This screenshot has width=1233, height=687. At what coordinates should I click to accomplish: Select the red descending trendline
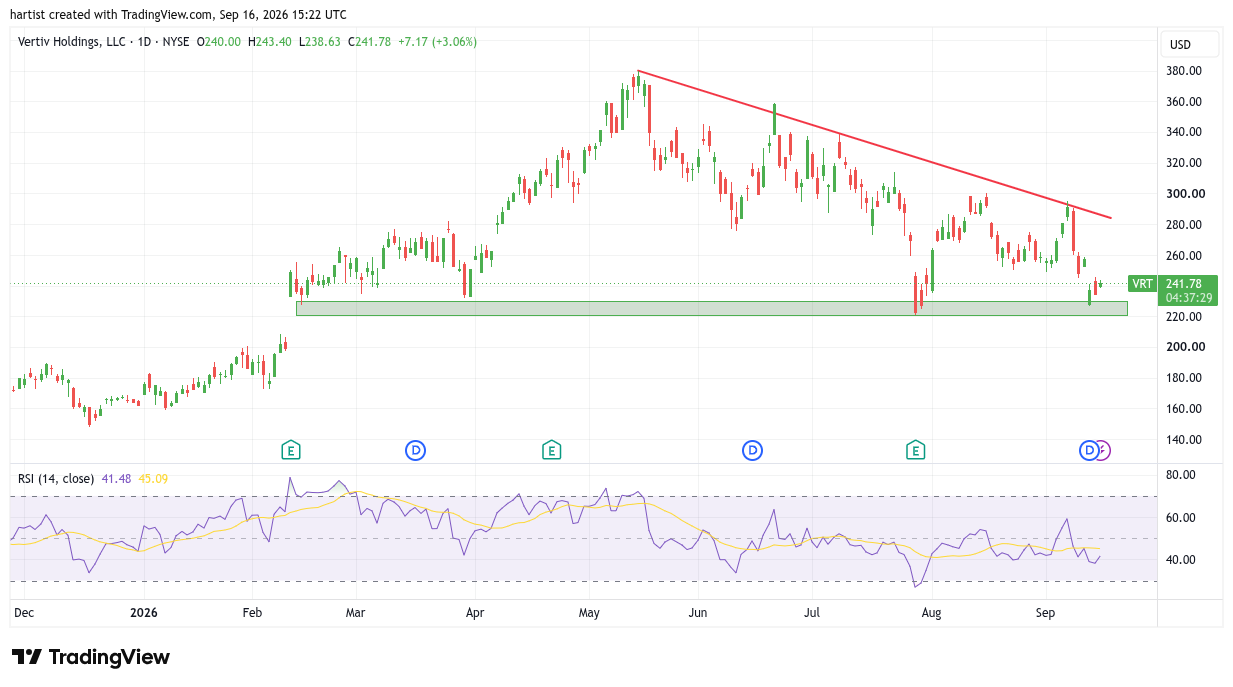click(x=874, y=144)
